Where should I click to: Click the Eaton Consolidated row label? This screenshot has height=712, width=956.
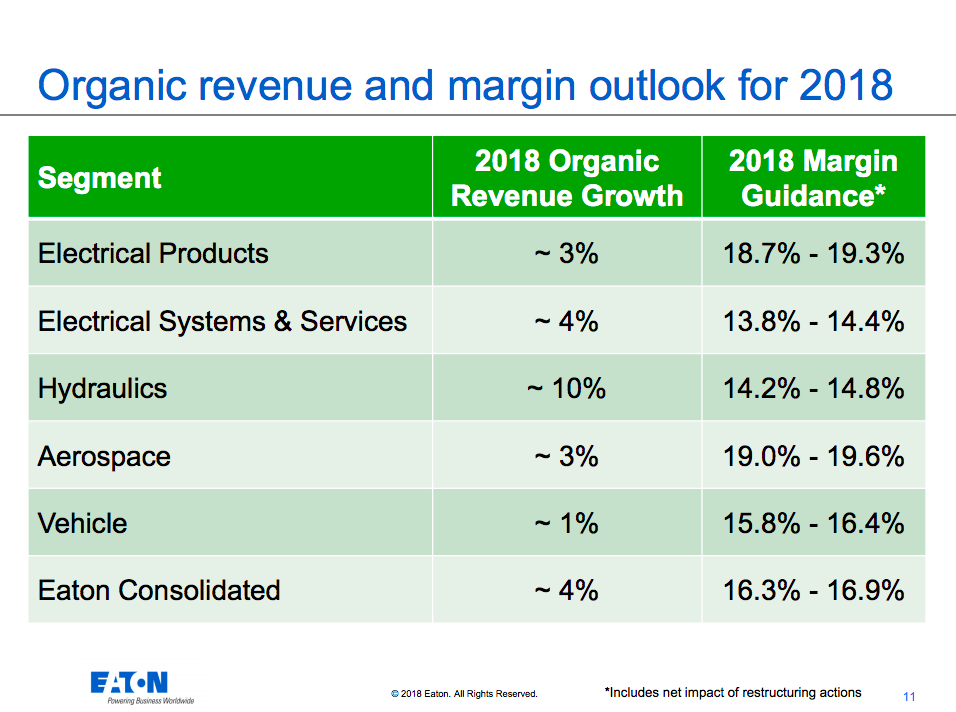(x=159, y=590)
